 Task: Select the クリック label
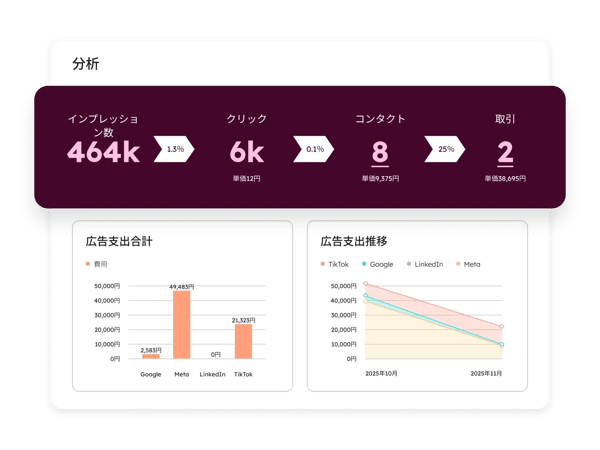[x=246, y=119]
